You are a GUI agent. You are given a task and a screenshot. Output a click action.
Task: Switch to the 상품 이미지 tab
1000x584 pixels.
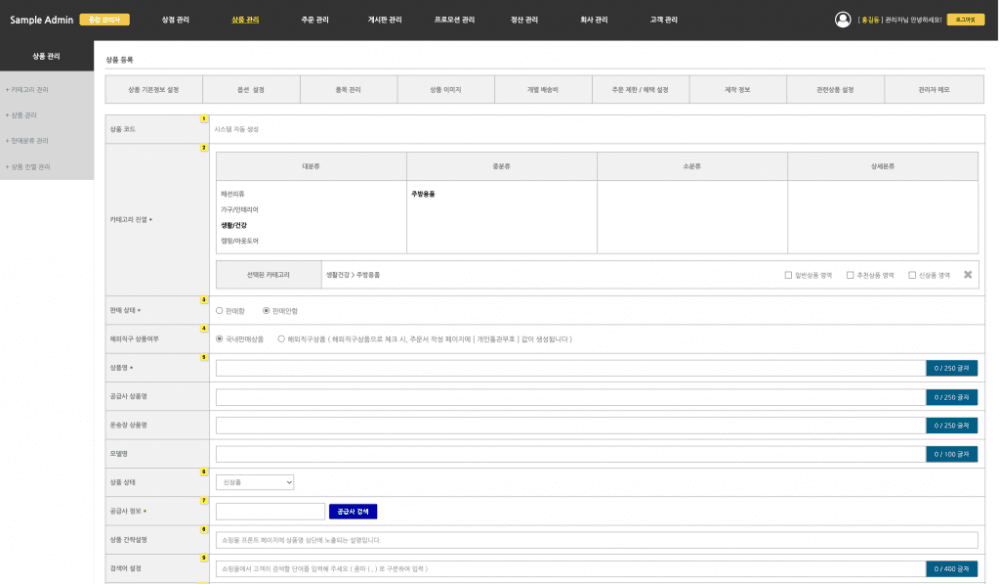(446, 88)
